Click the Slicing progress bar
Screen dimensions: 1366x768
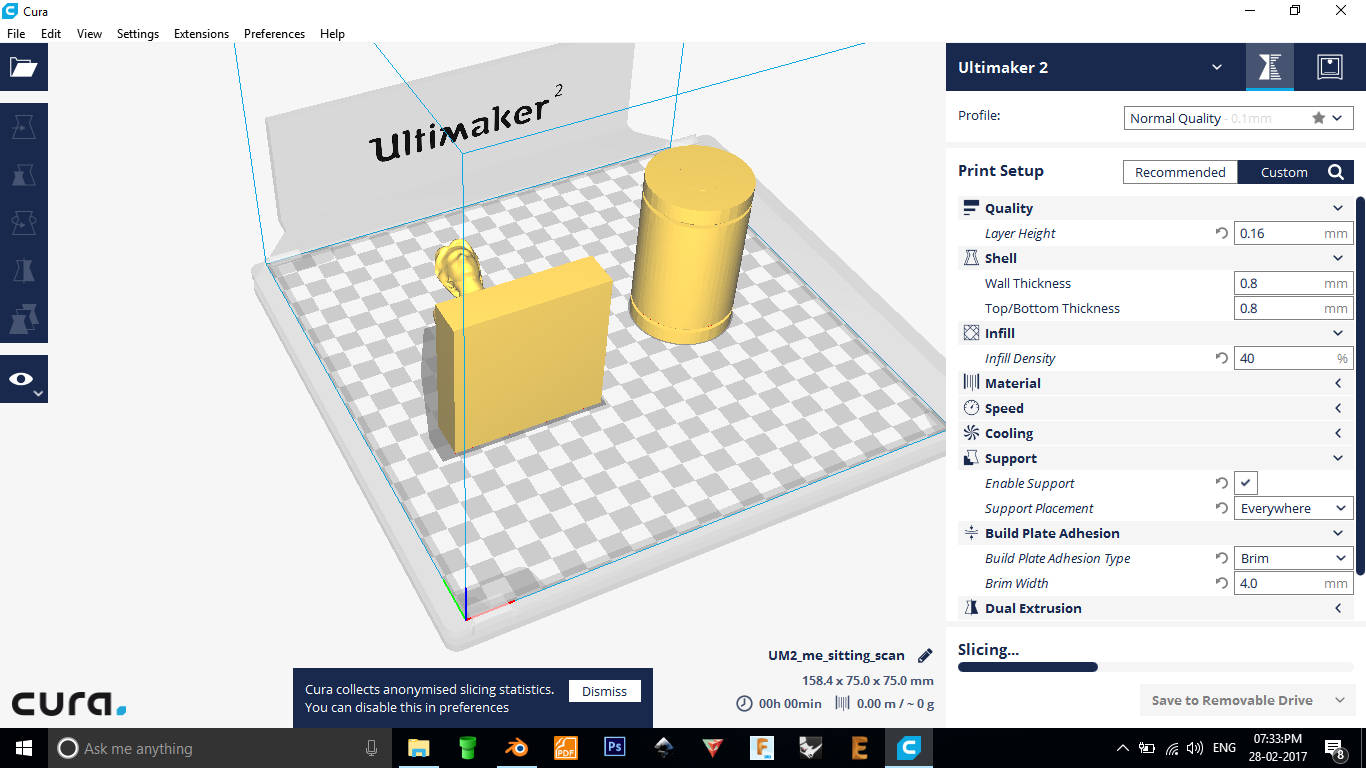[1155, 667]
